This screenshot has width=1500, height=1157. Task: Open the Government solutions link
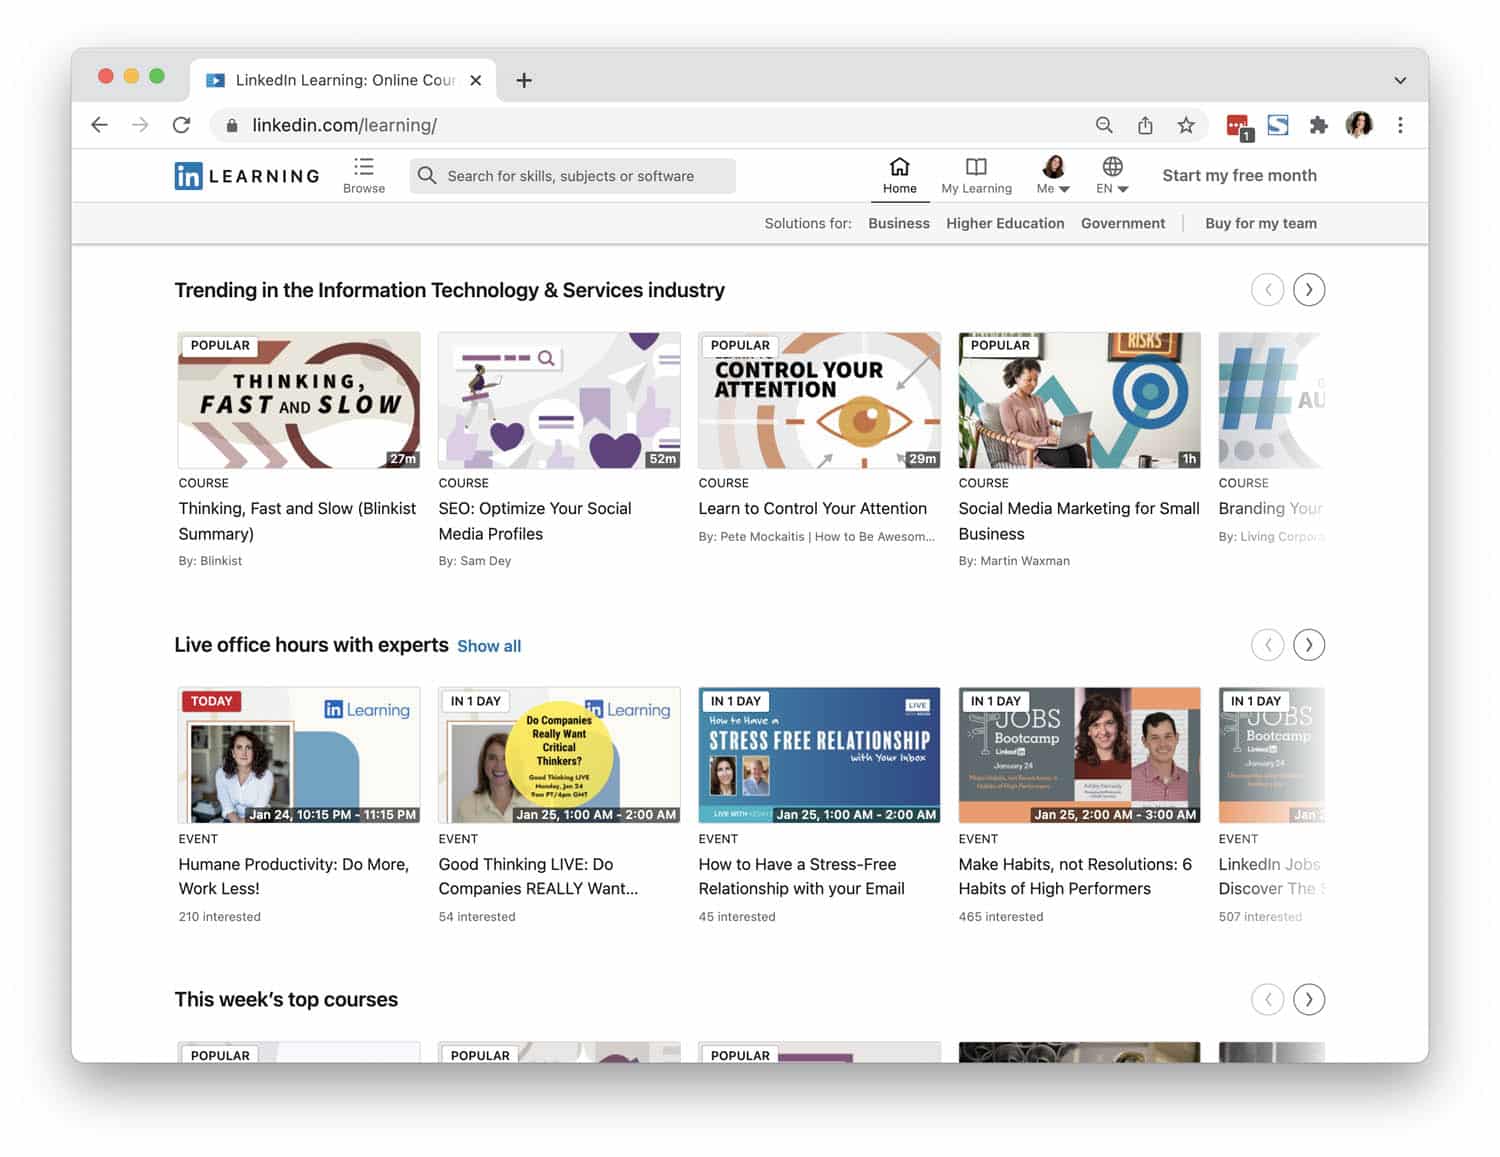(x=1123, y=223)
